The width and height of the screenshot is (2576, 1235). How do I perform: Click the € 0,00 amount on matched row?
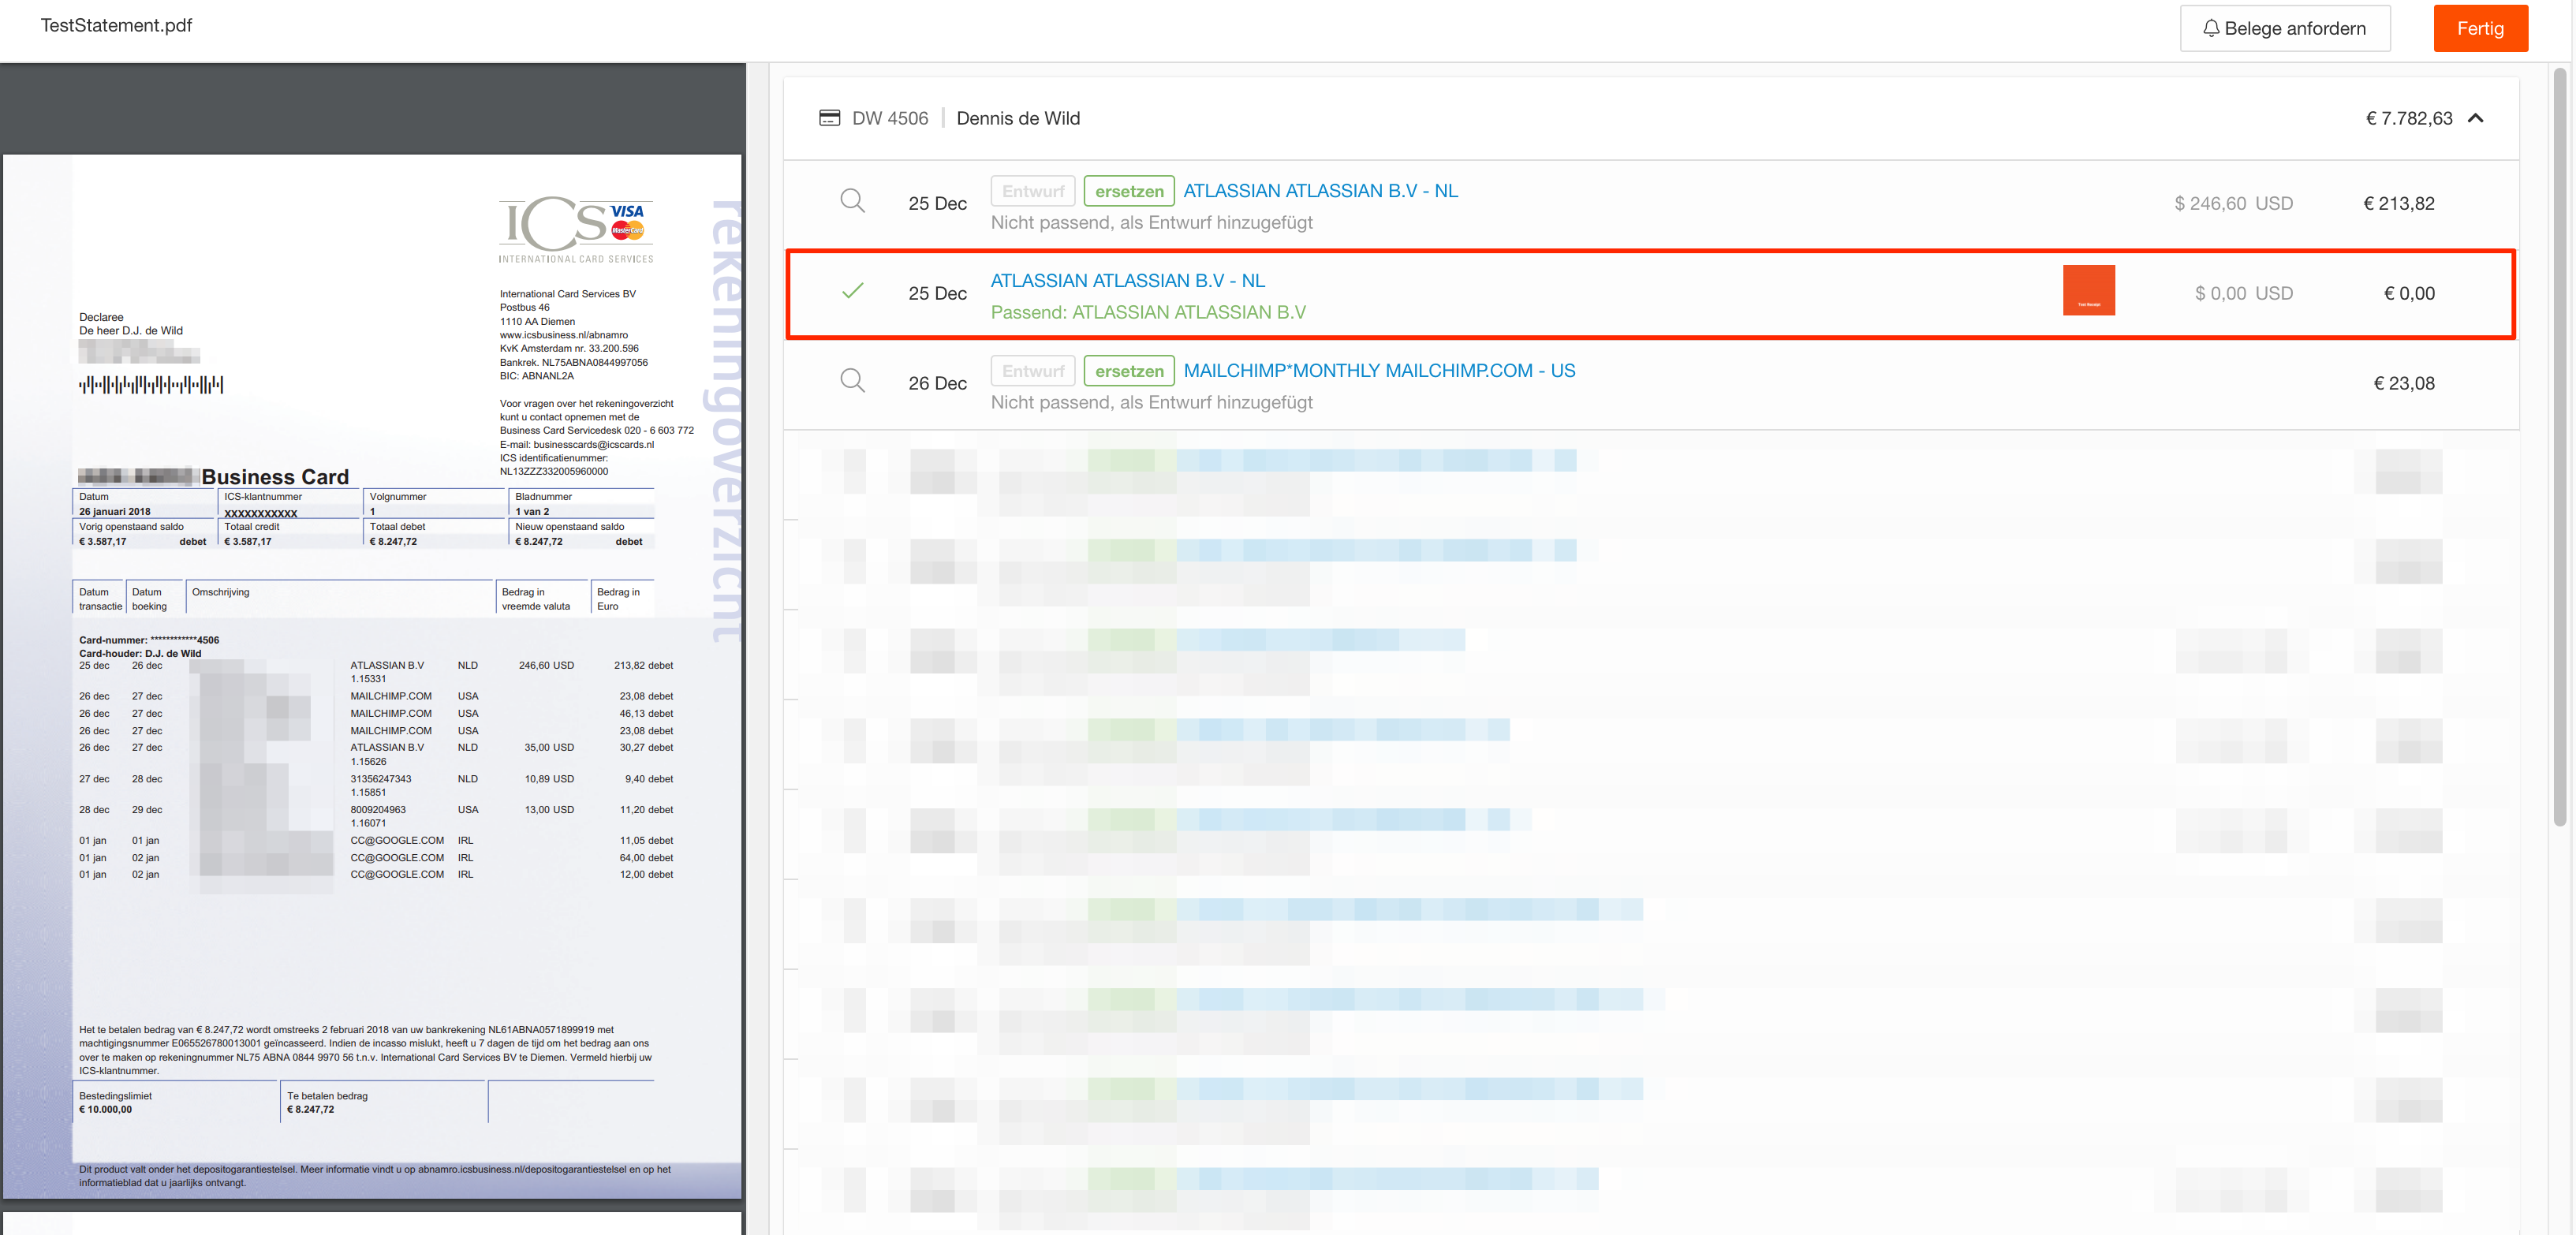[2409, 293]
